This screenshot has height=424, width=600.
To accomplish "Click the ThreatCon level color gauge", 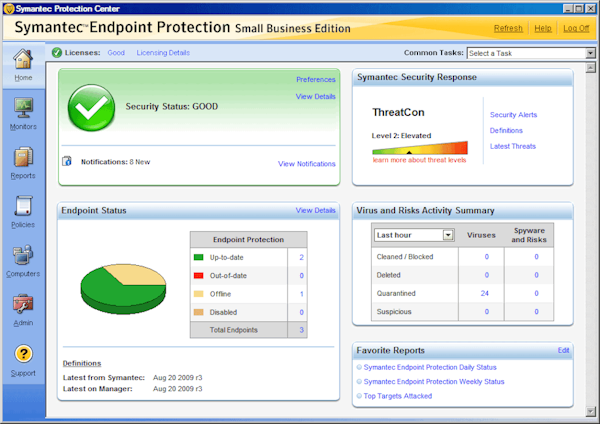I will coord(419,148).
